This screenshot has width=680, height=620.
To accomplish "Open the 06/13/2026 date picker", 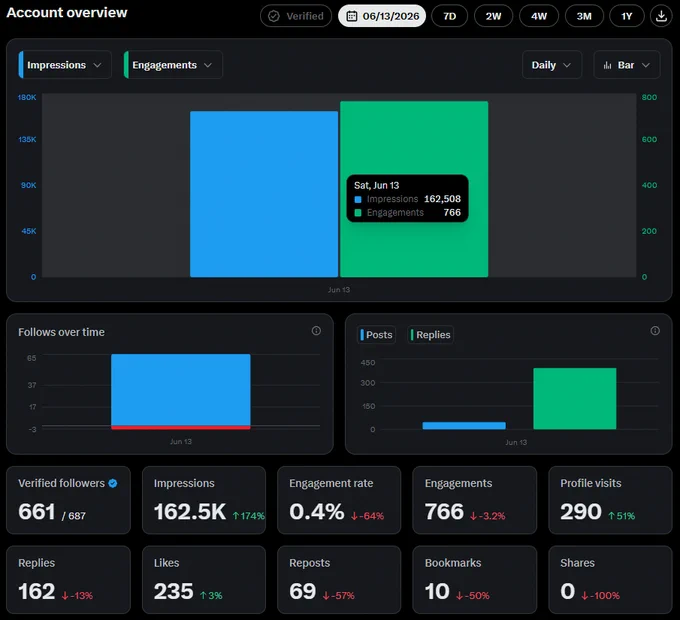I will coord(382,16).
